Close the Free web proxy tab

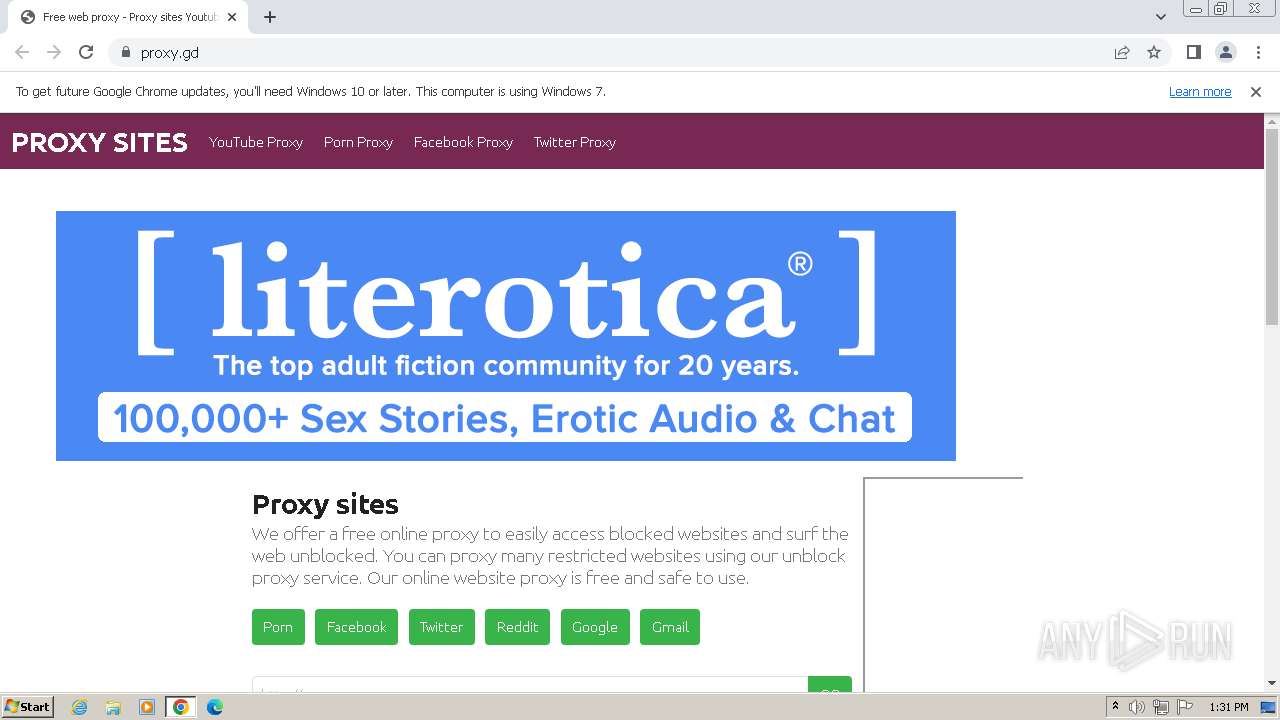232,17
